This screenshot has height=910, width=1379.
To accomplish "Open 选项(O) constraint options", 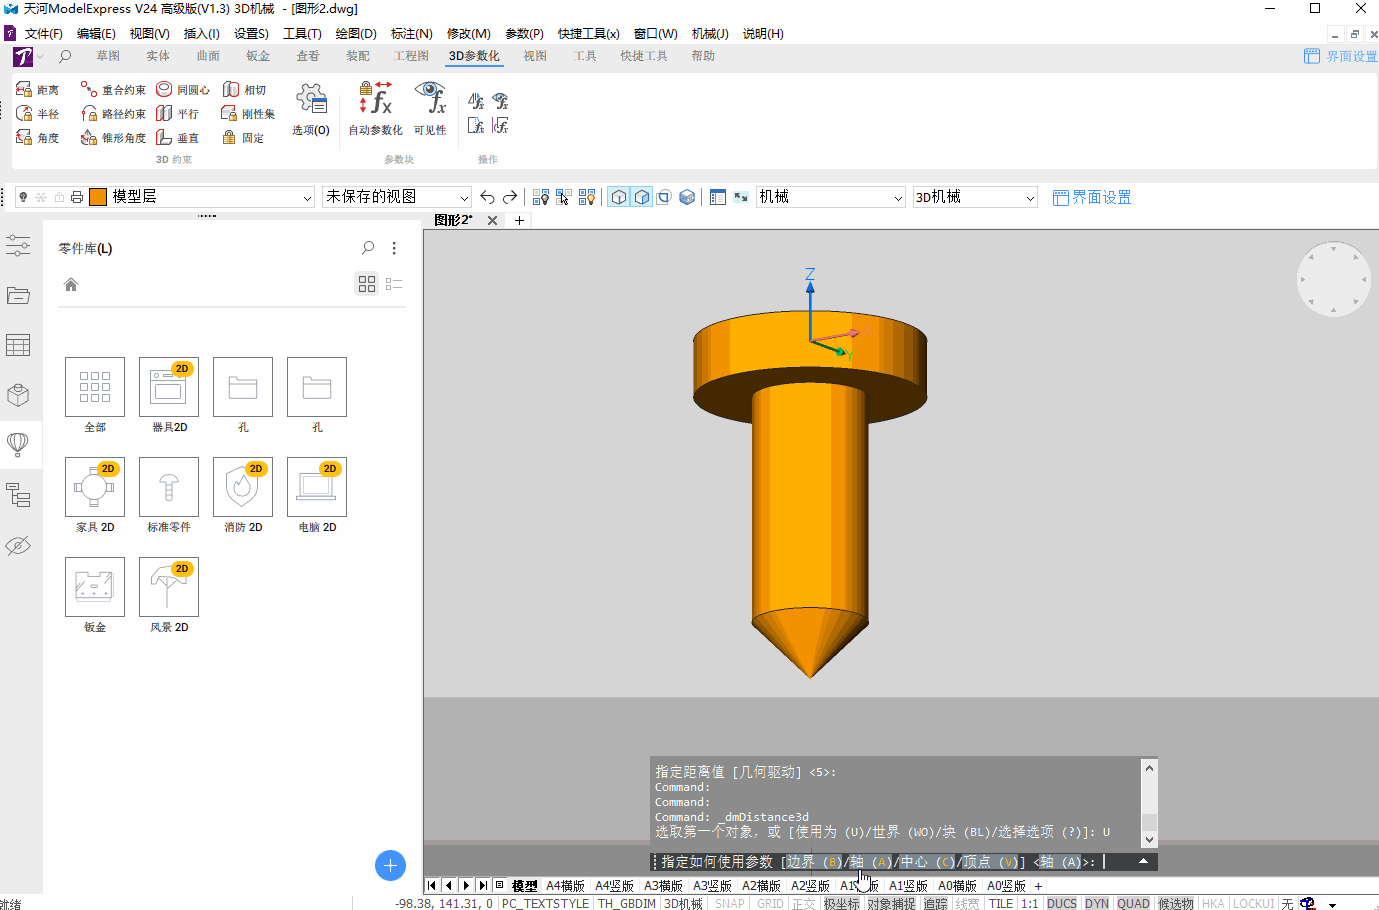I will click(311, 109).
